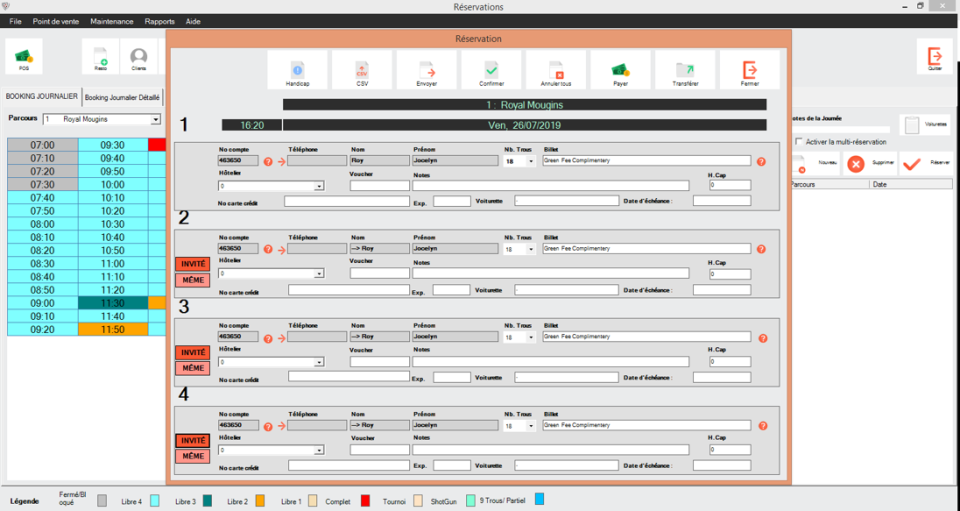The width and height of the screenshot is (960, 511).
Task: Select the 09:00 tee time slot
Action: click(43, 303)
